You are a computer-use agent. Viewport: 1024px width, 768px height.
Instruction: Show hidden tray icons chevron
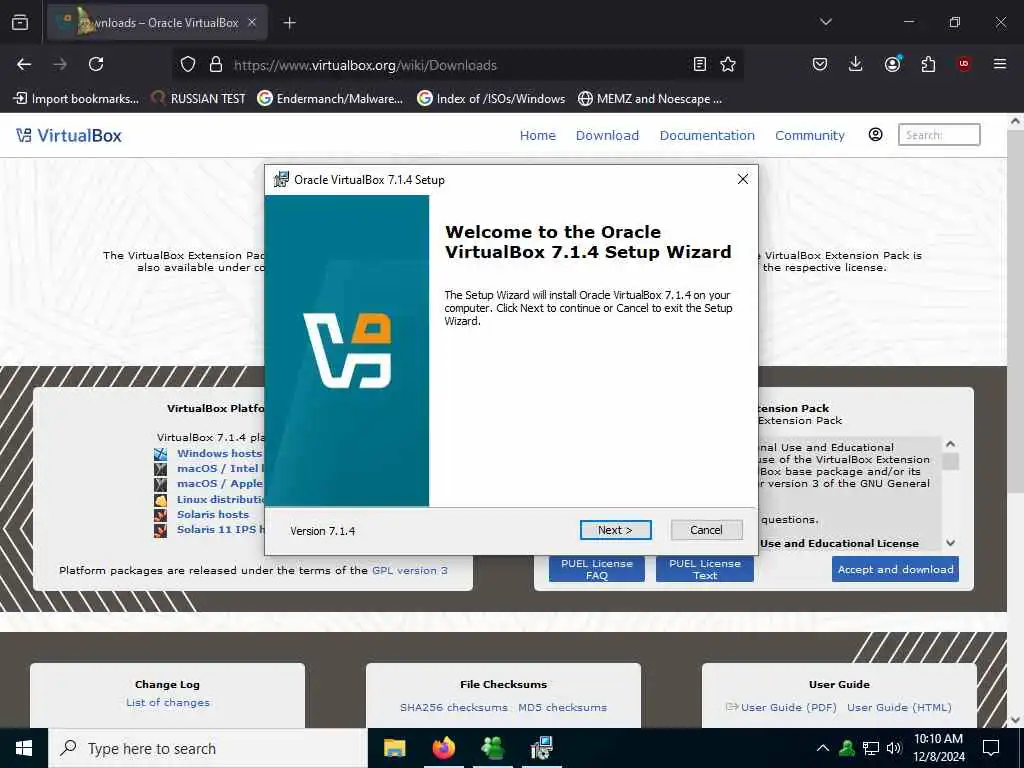tap(823, 748)
